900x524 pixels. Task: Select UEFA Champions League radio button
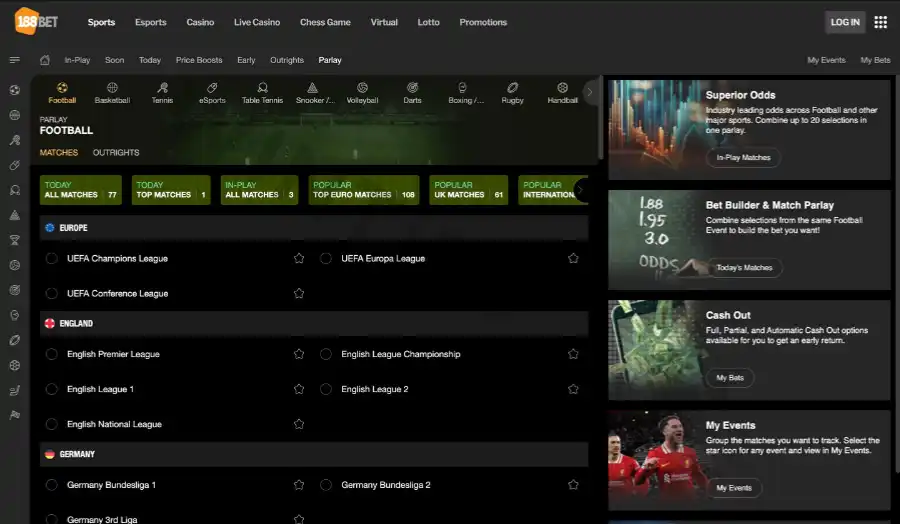point(52,258)
